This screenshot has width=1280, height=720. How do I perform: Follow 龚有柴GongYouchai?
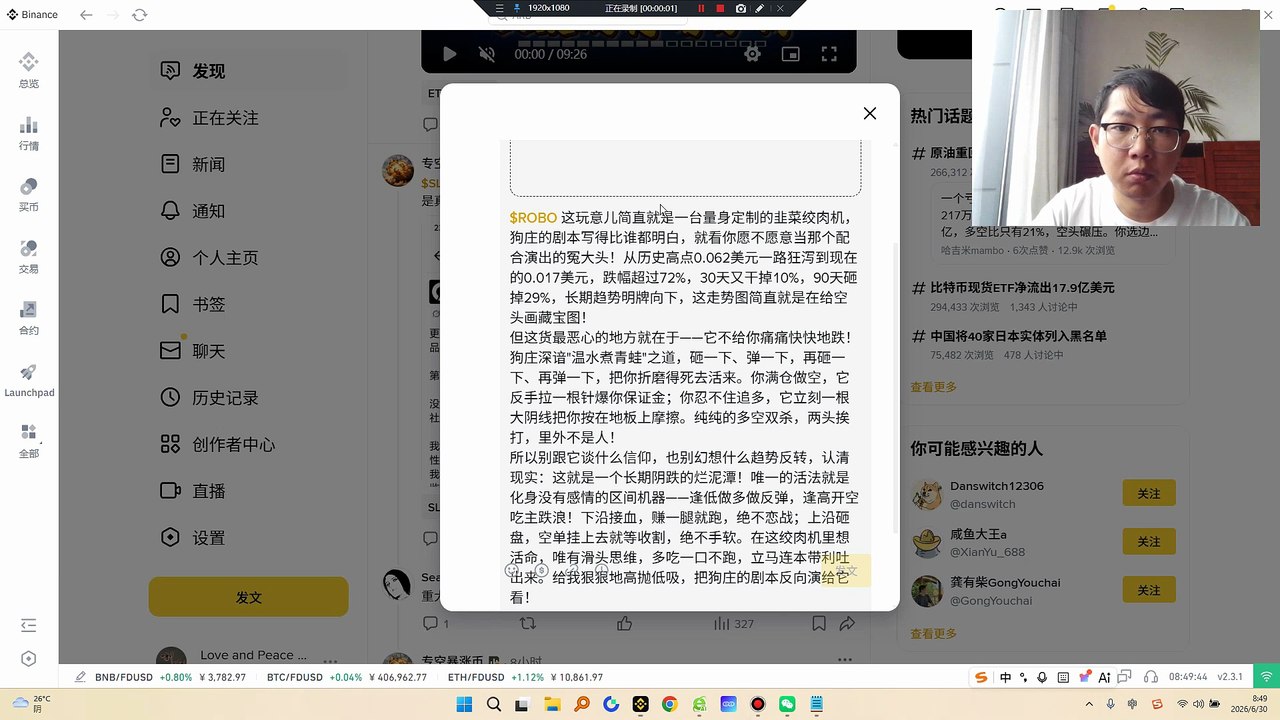[x=1149, y=590]
